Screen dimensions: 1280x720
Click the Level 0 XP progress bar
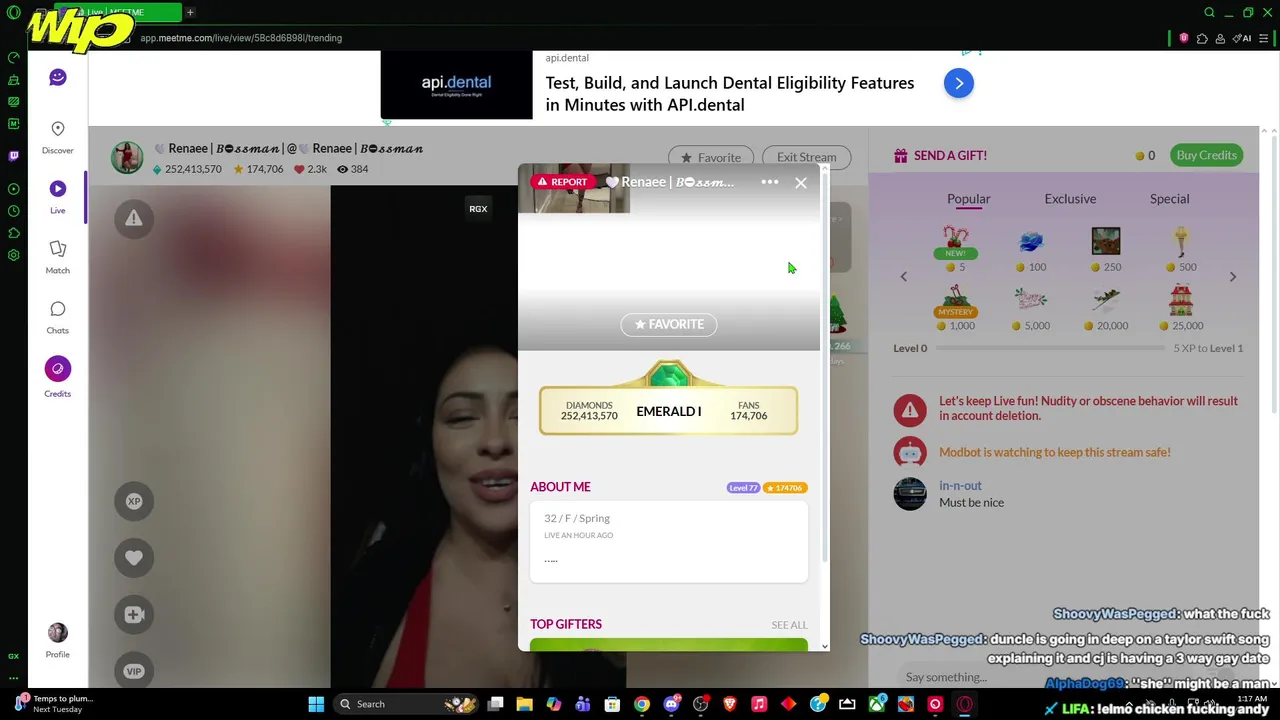(1050, 348)
